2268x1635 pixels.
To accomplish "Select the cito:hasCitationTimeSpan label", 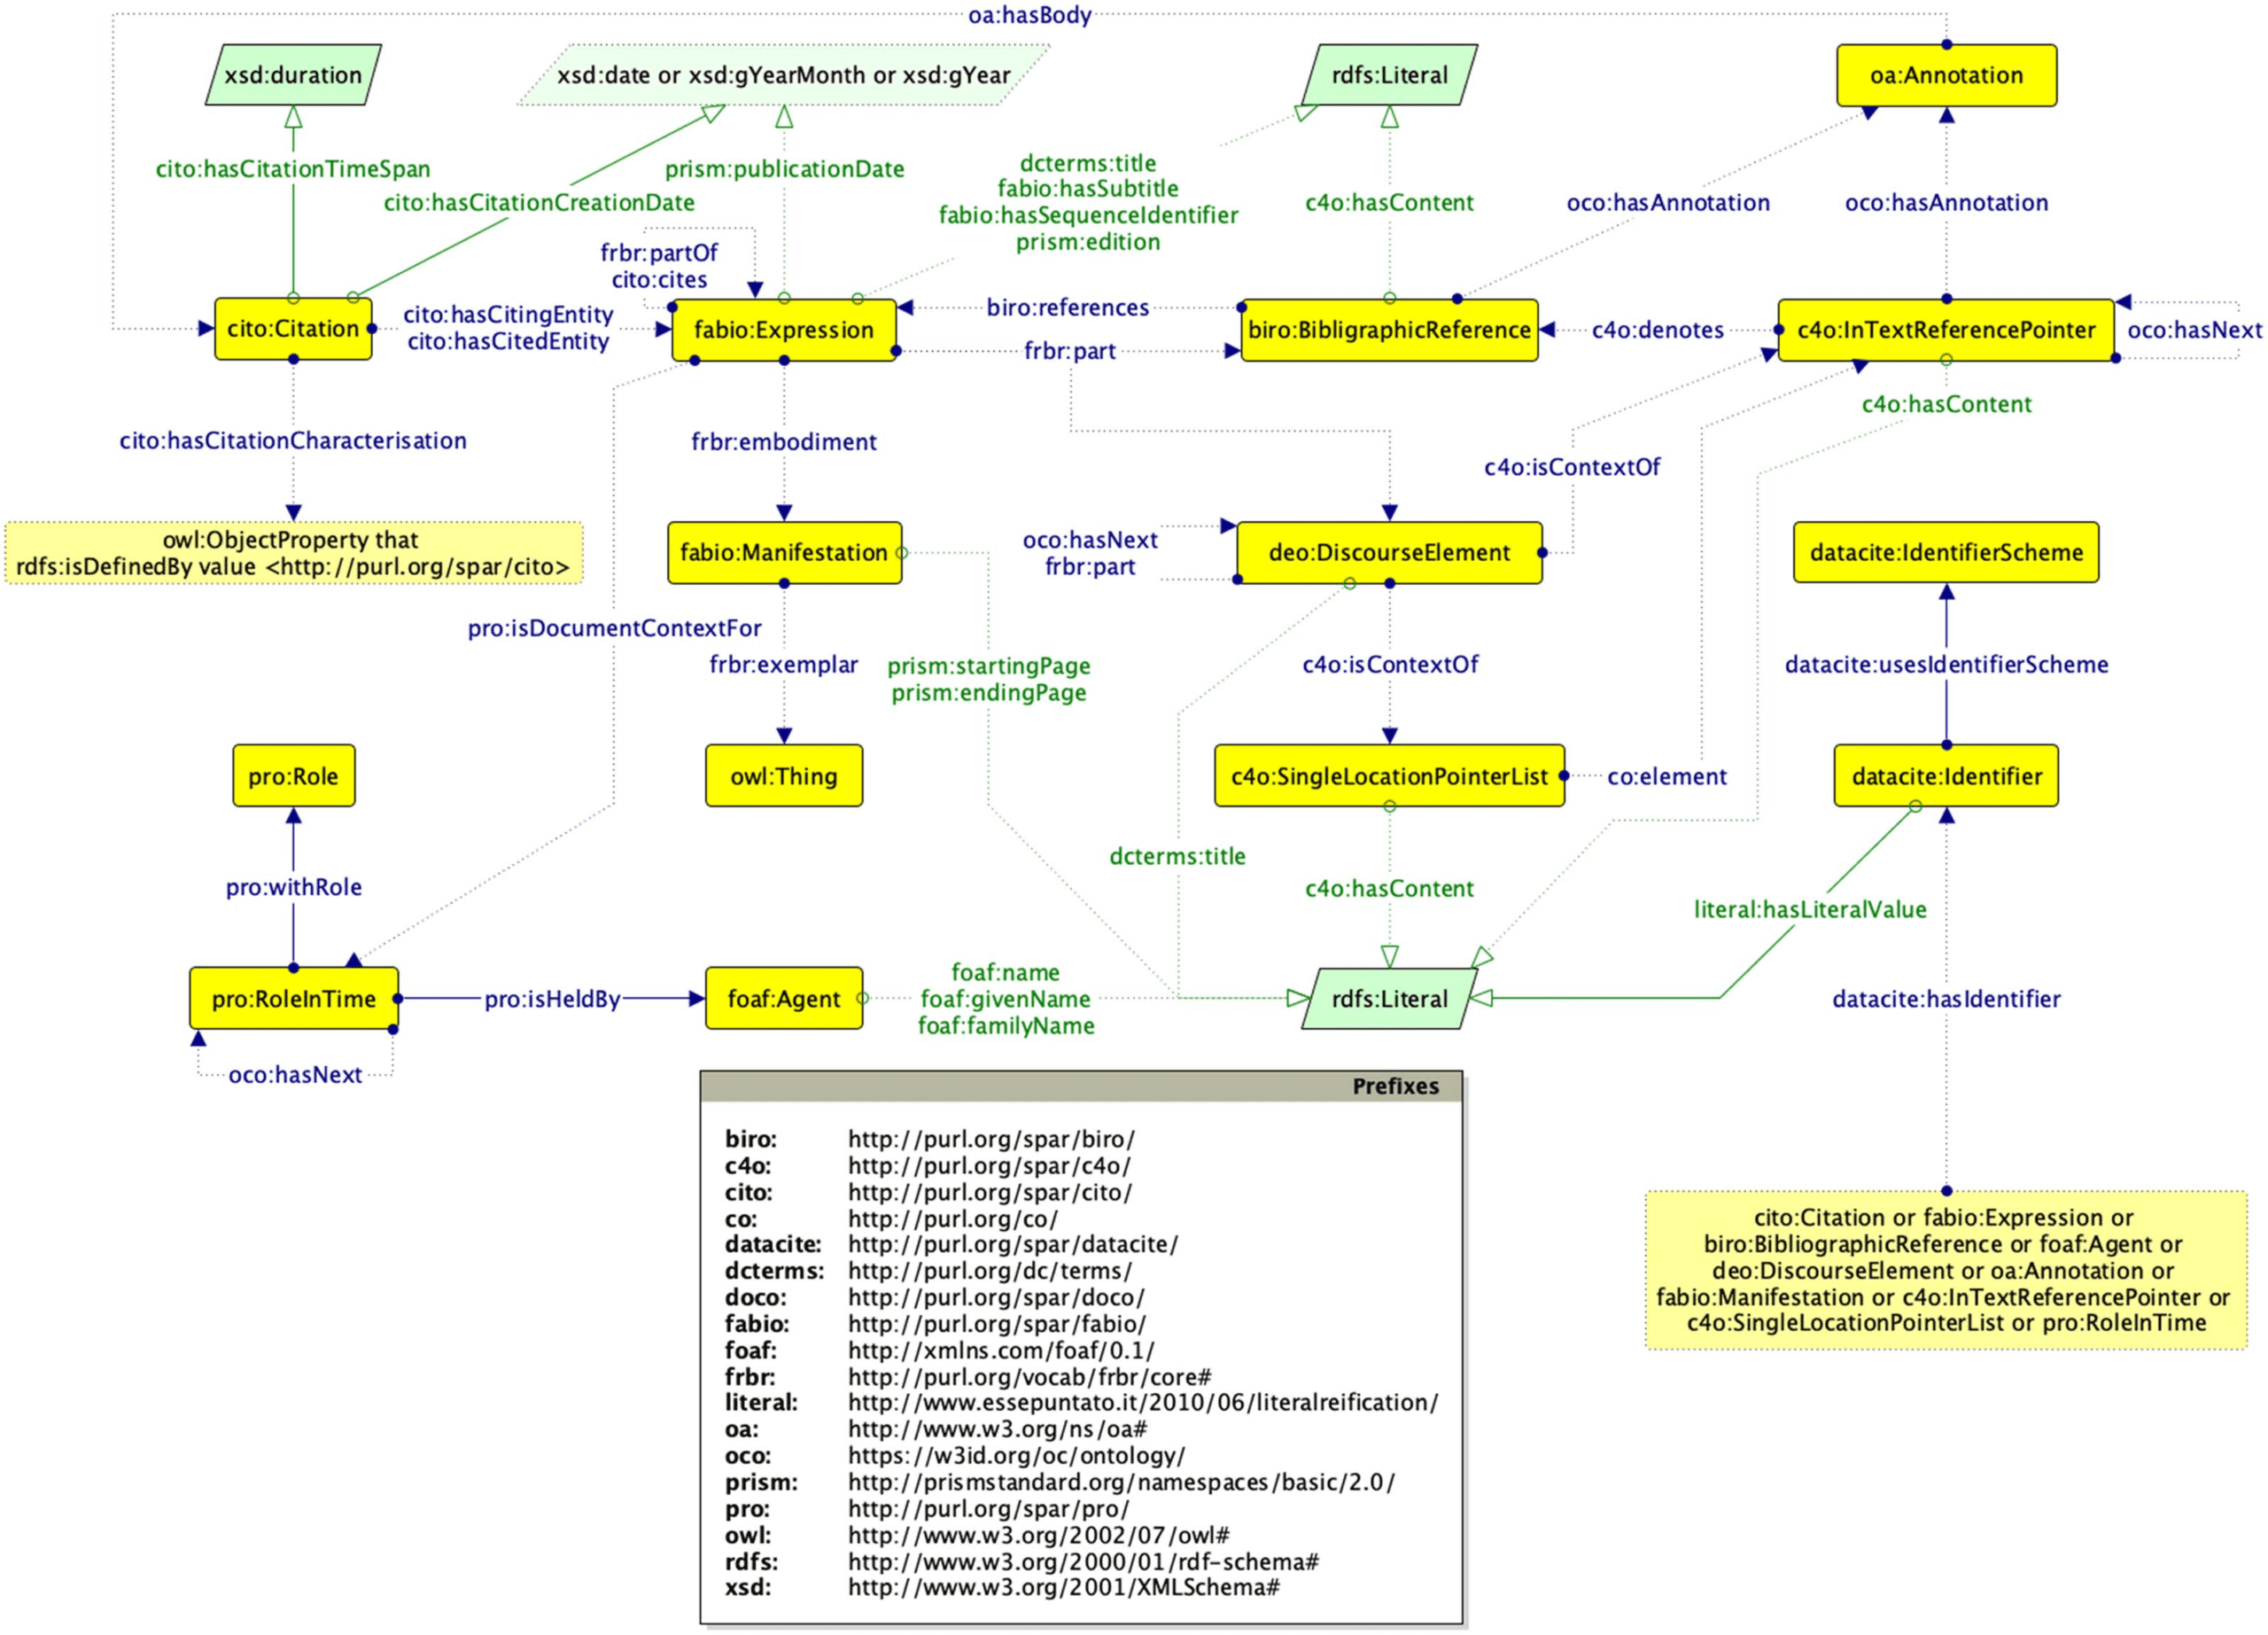I will click(293, 169).
